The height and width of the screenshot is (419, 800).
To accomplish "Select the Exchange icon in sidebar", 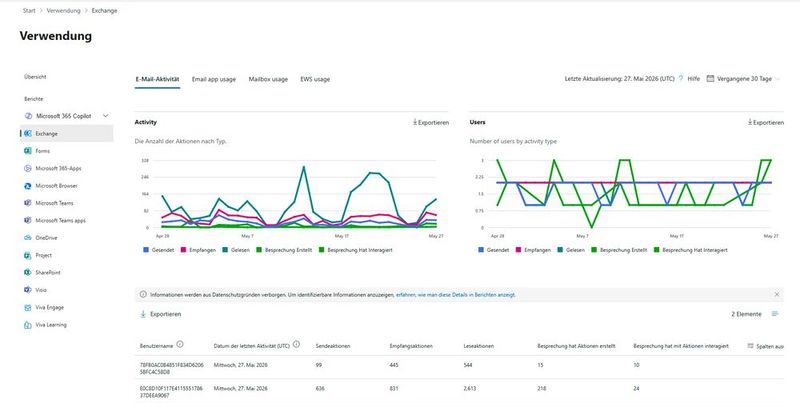I will (28, 134).
